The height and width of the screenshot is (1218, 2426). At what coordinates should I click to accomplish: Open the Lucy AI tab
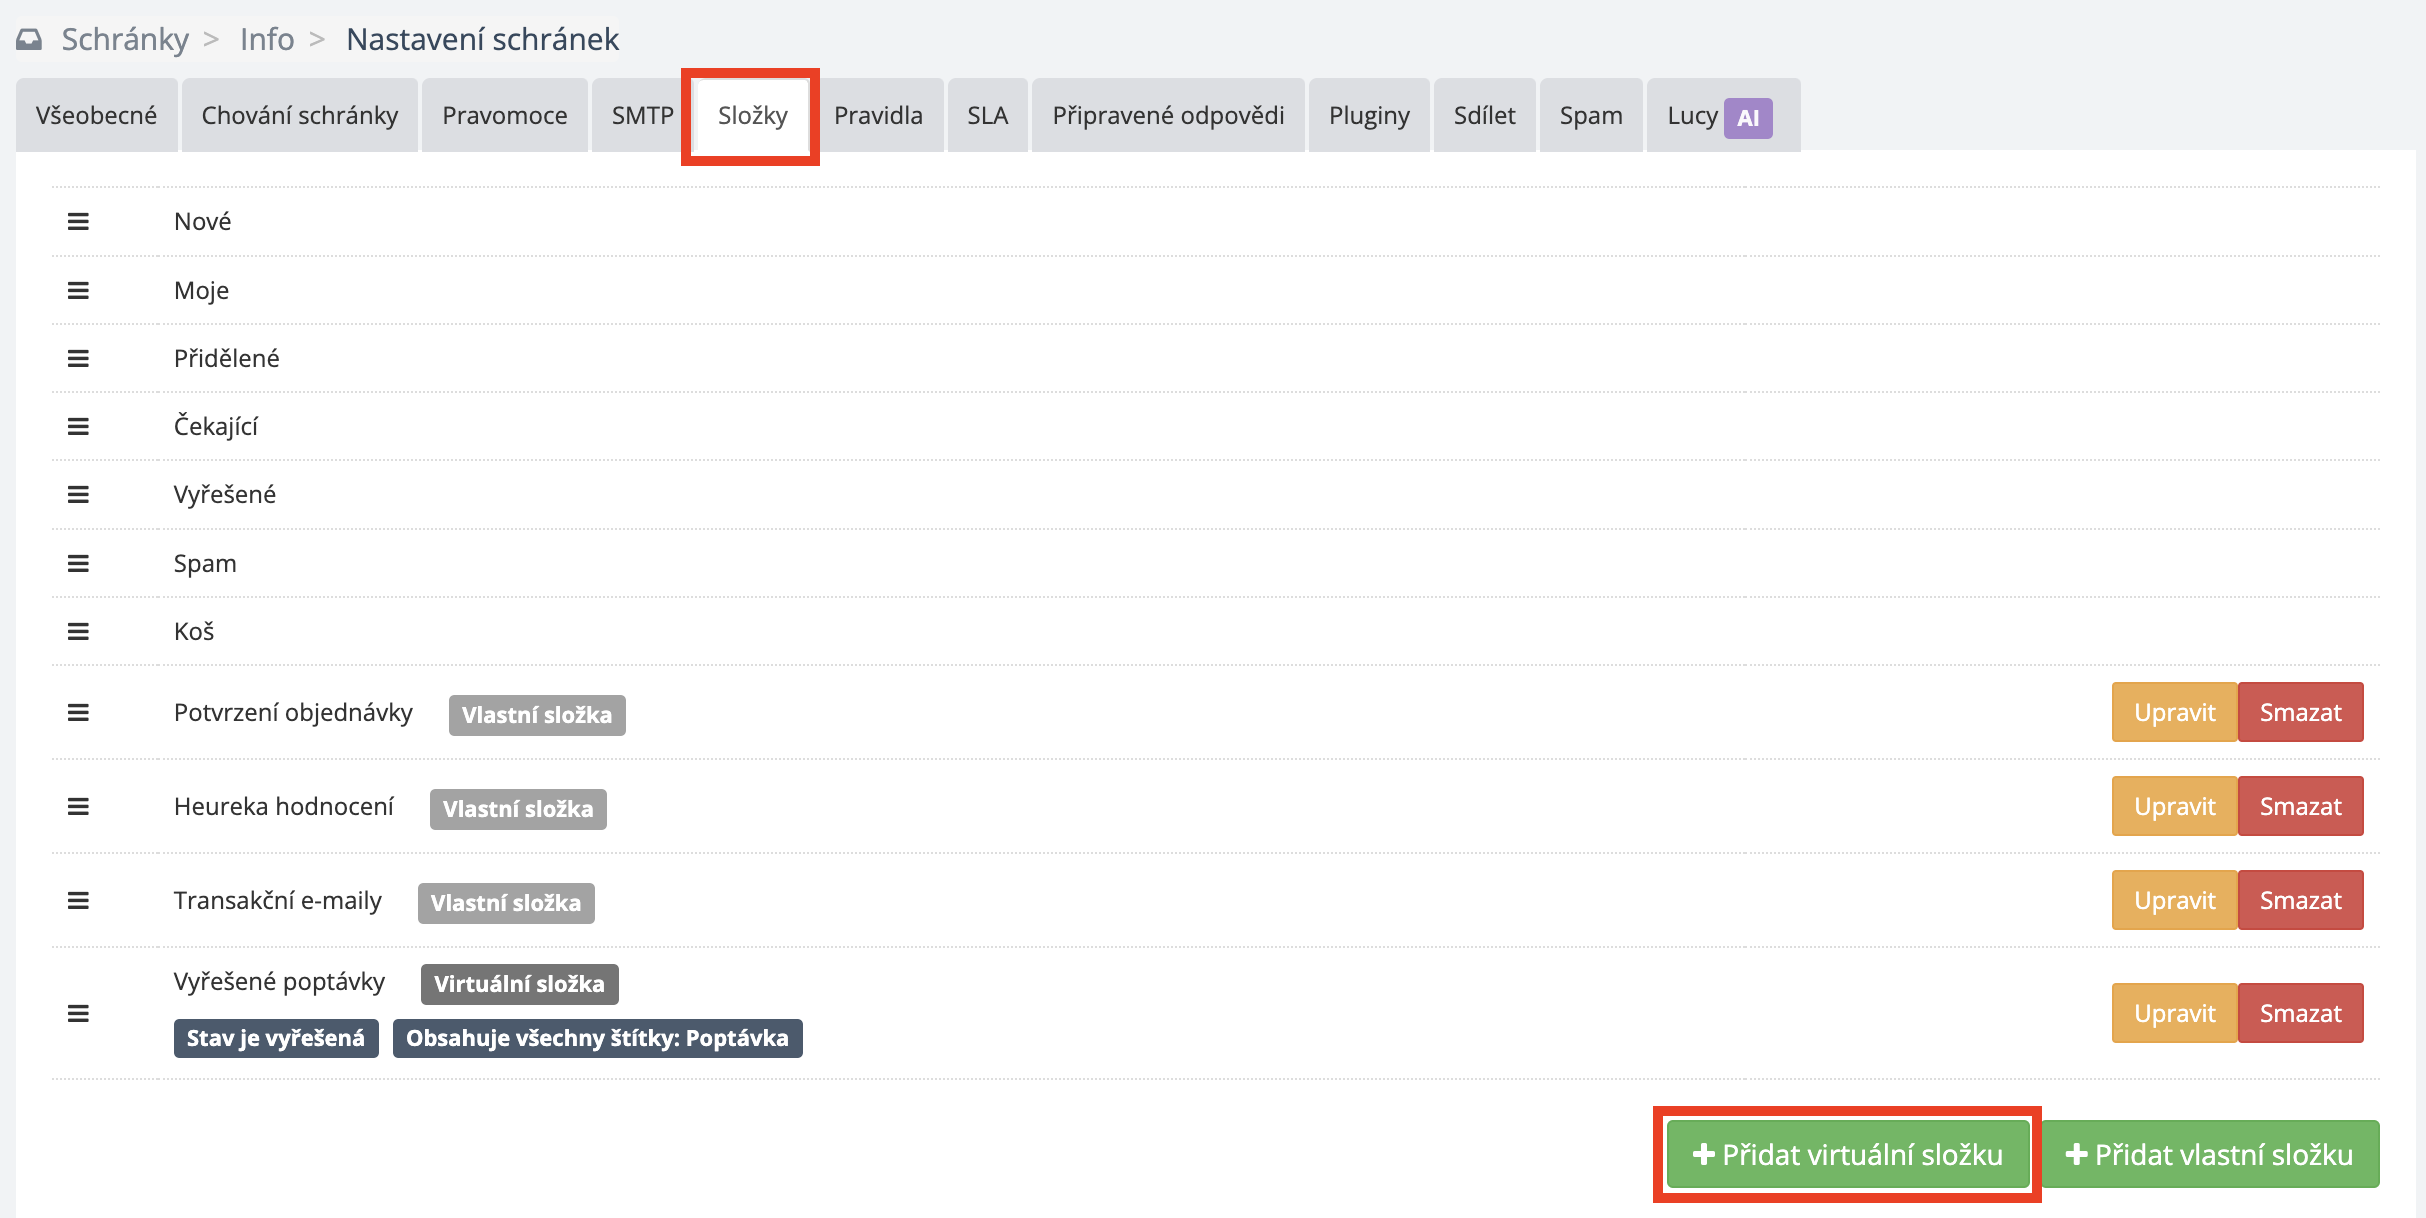click(1721, 116)
